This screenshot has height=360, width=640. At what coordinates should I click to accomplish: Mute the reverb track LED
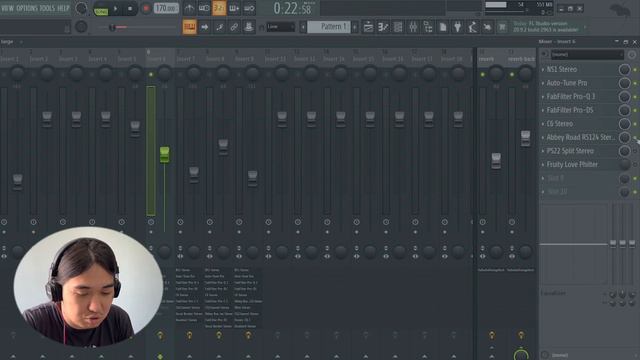coord(482,75)
